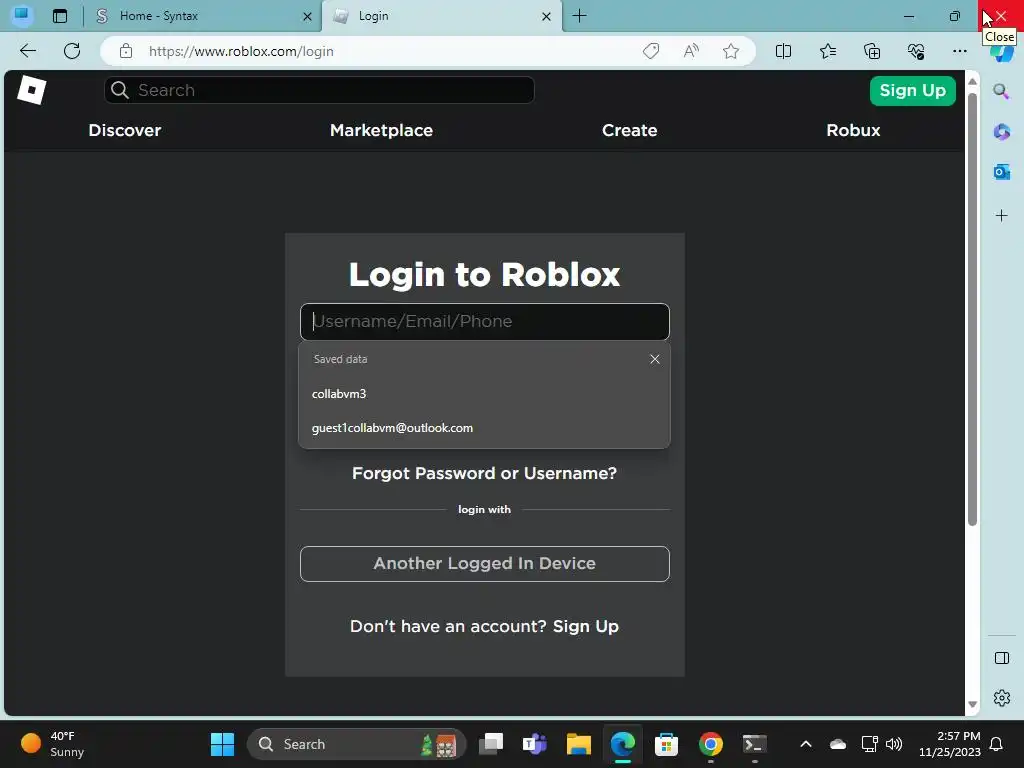Show hidden system tray icons
The width and height of the screenshot is (1024, 768).
pyautogui.click(x=806, y=744)
